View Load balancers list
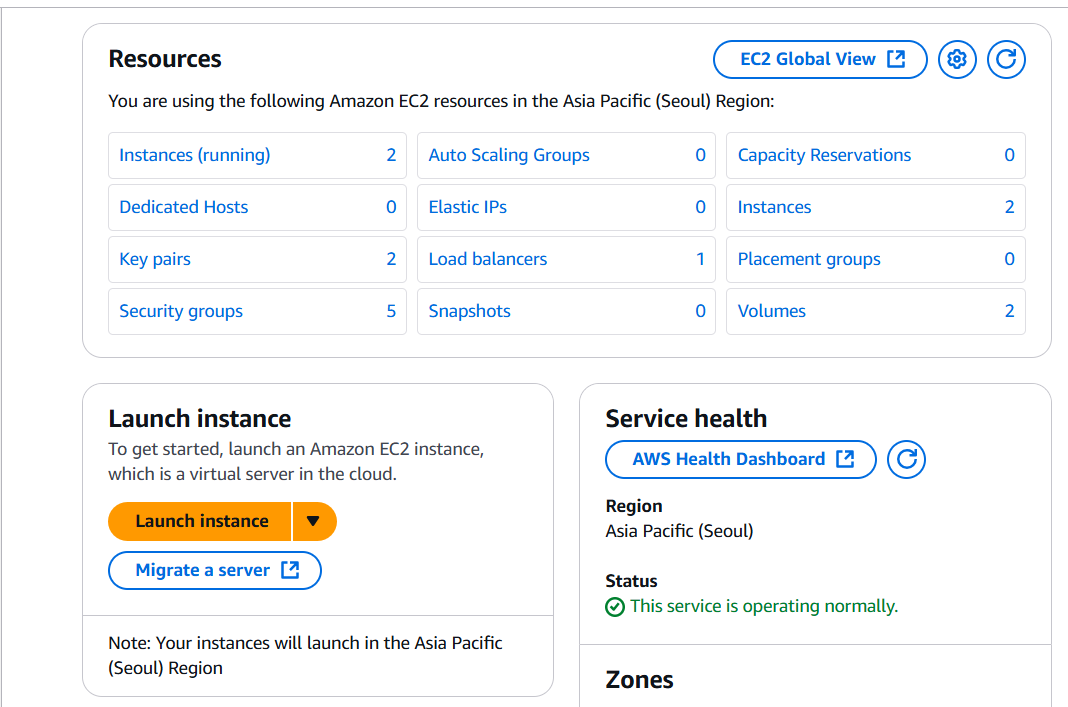The height and width of the screenshot is (707, 1068). pyautogui.click(x=488, y=259)
